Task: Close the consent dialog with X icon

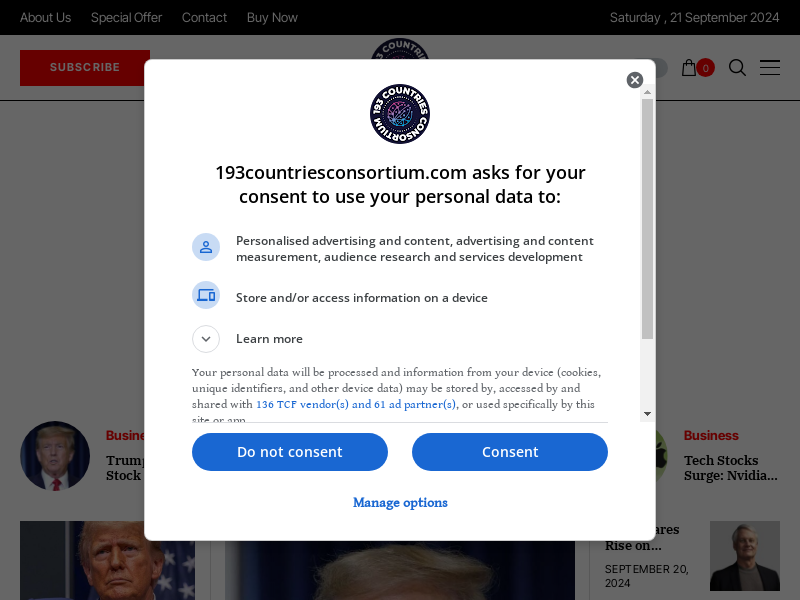Action: (x=635, y=80)
